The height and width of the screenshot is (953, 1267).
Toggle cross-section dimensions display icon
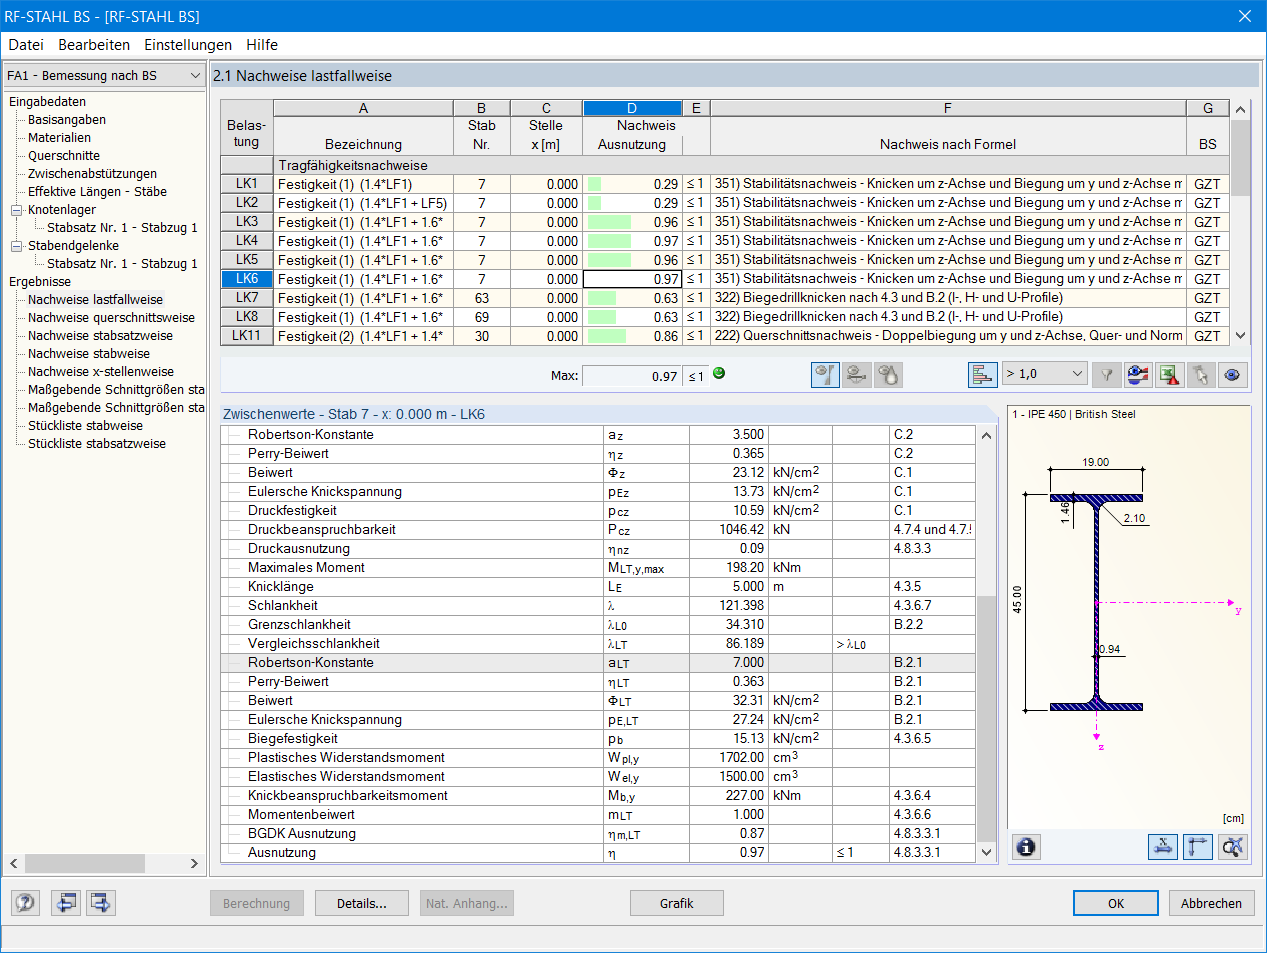tap(1163, 847)
